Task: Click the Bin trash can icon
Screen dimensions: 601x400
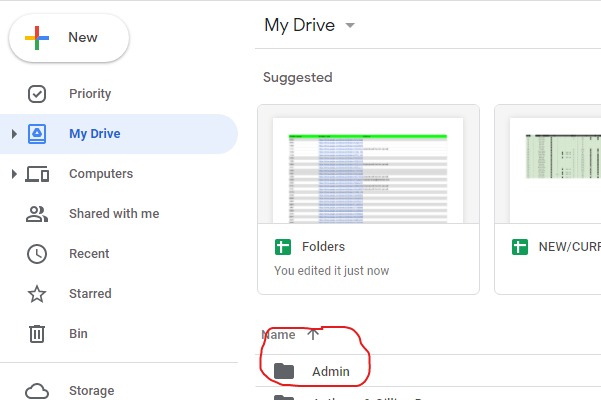Action: pos(37,334)
